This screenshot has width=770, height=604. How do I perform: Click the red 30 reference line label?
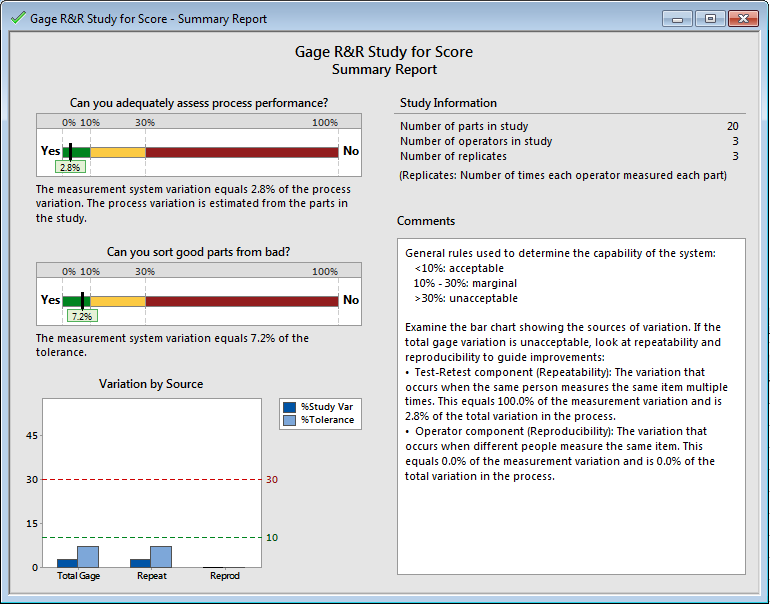tap(270, 480)
